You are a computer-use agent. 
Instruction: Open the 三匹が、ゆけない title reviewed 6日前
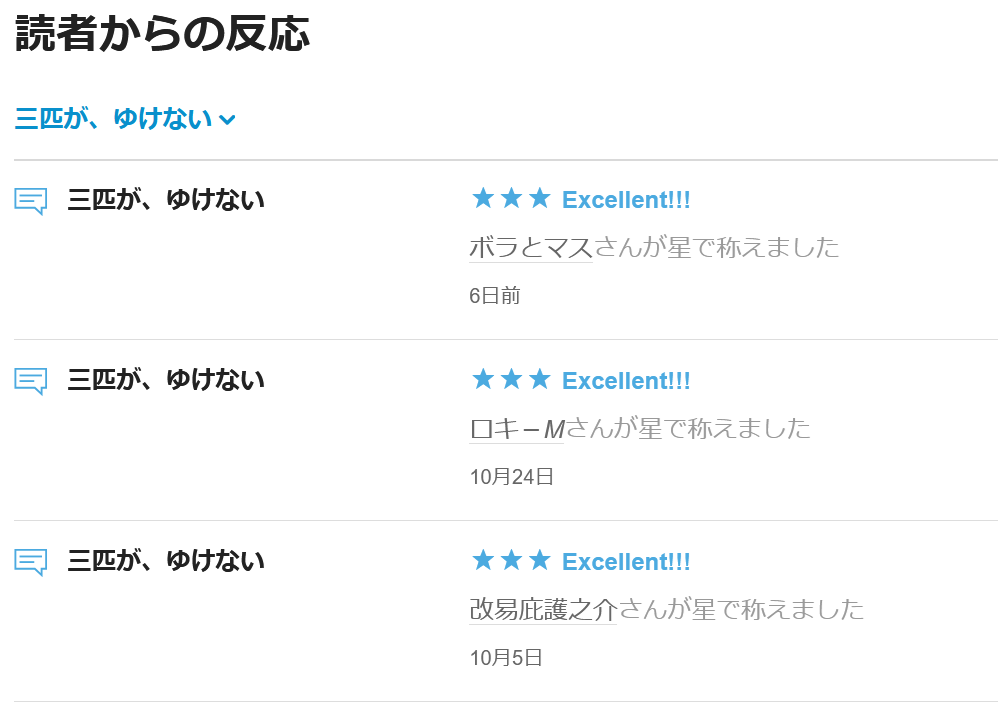click(x=166, y=200)
